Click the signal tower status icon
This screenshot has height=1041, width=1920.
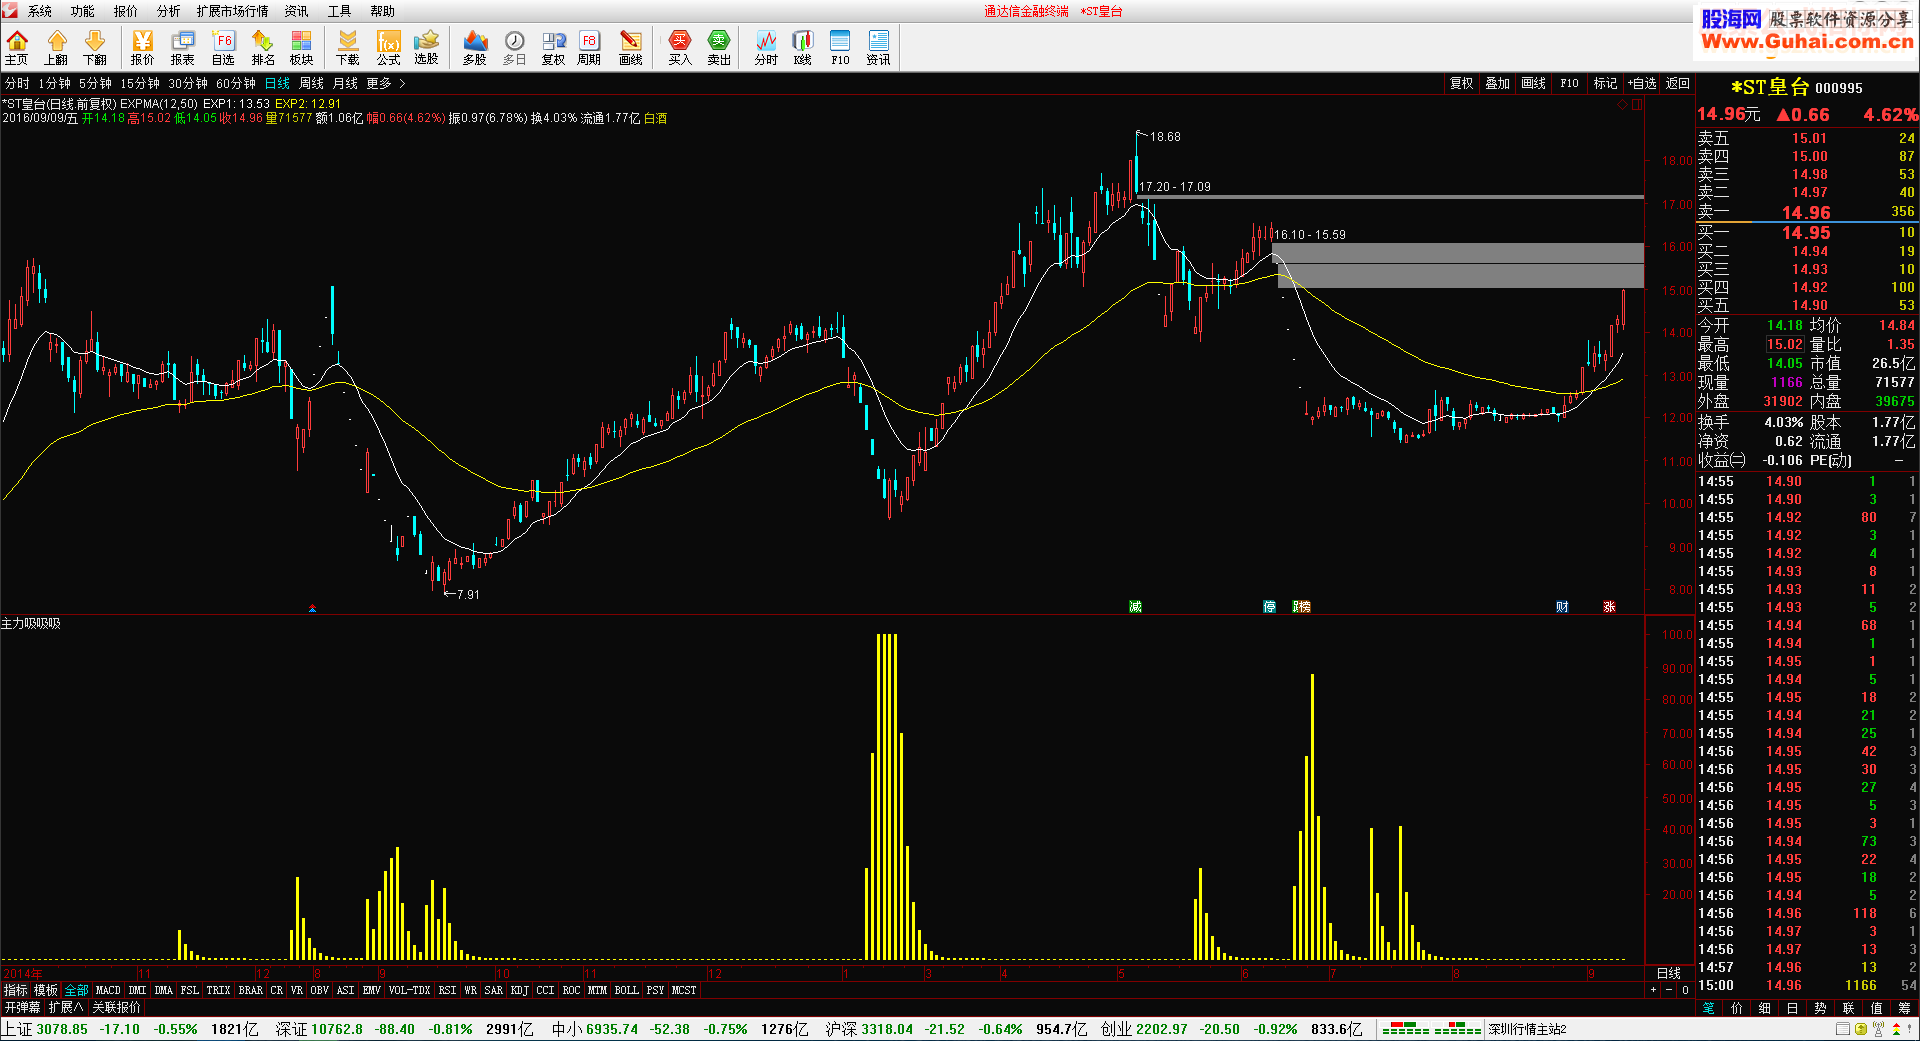point(1878,1029)
